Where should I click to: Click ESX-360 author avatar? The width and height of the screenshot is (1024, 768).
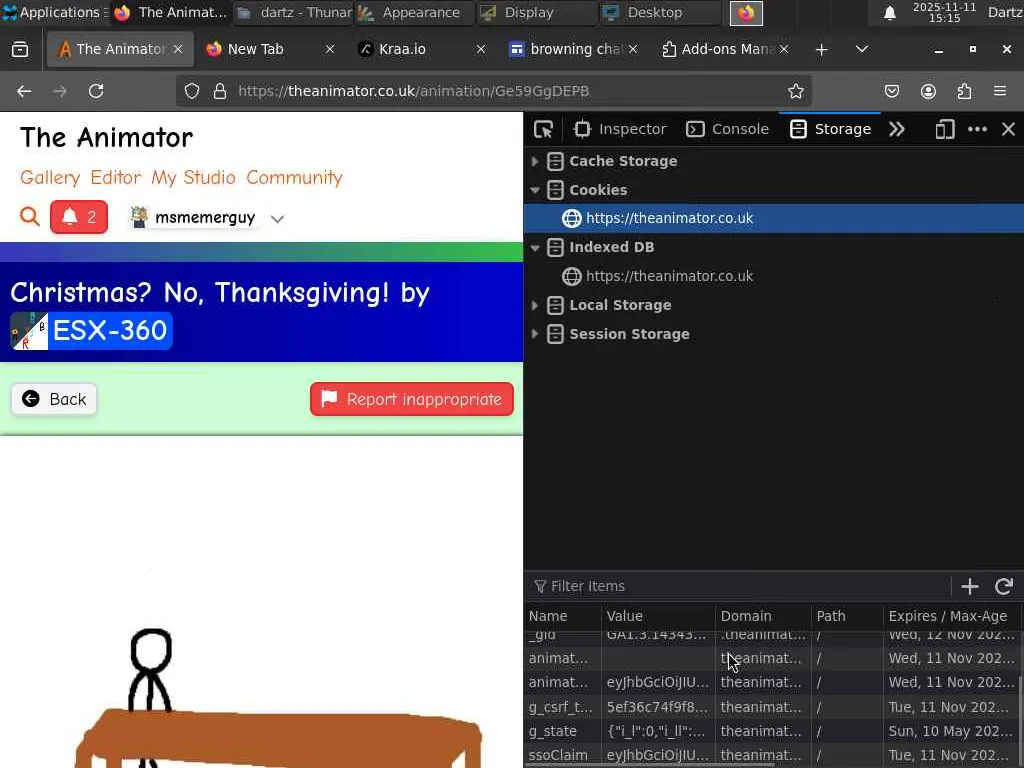[x=29, y=330]
